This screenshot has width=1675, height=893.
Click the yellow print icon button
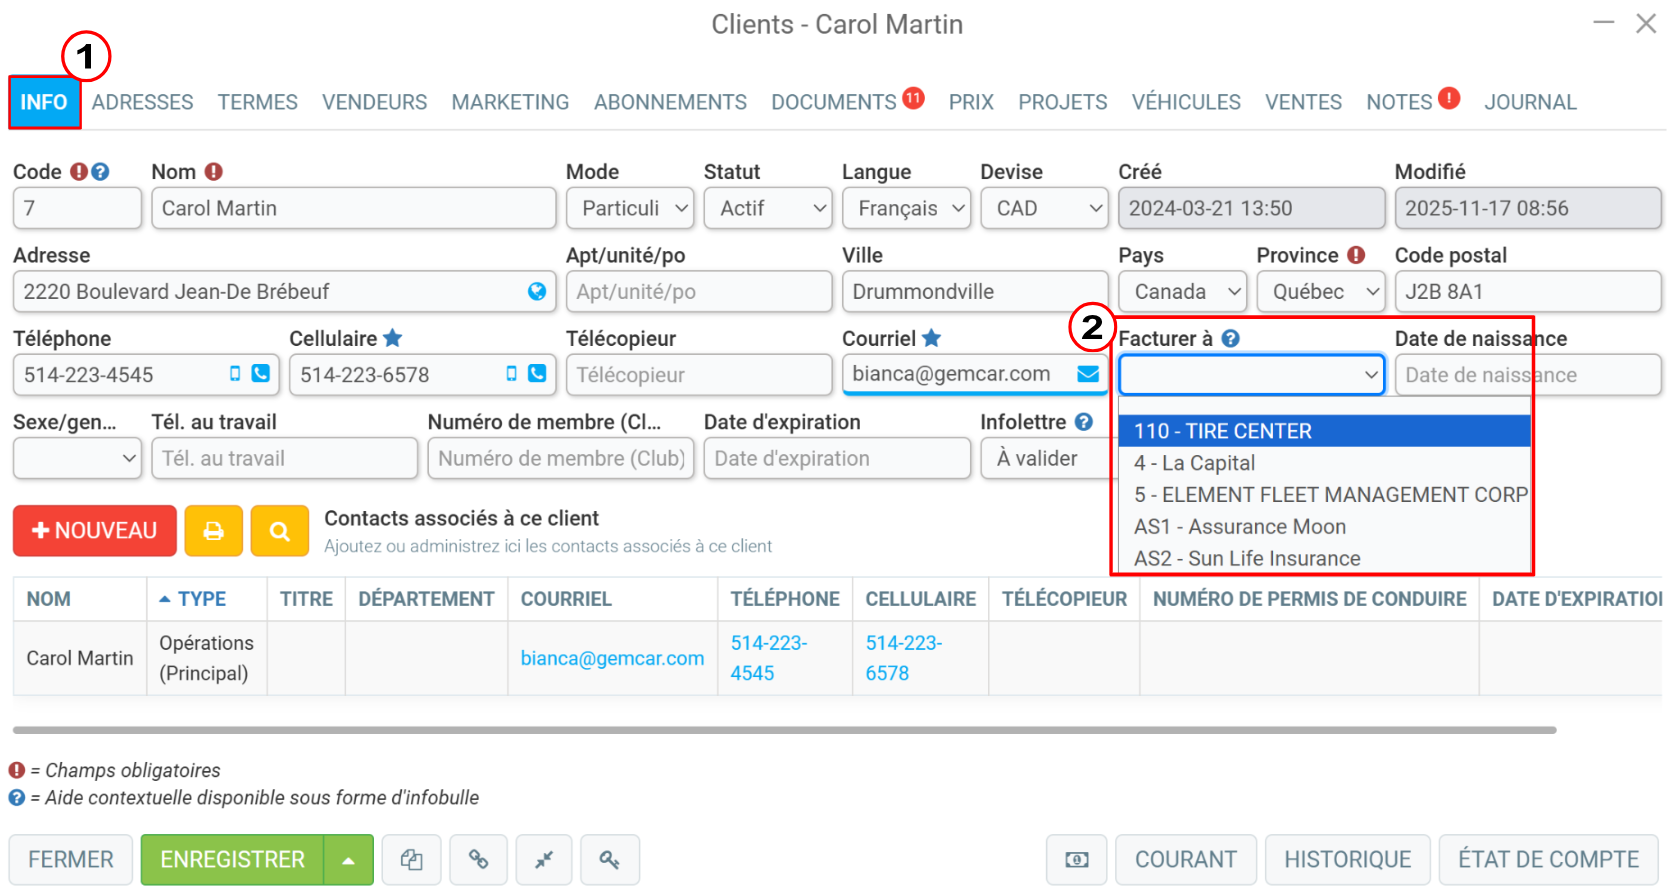click(x=213, y=531)
